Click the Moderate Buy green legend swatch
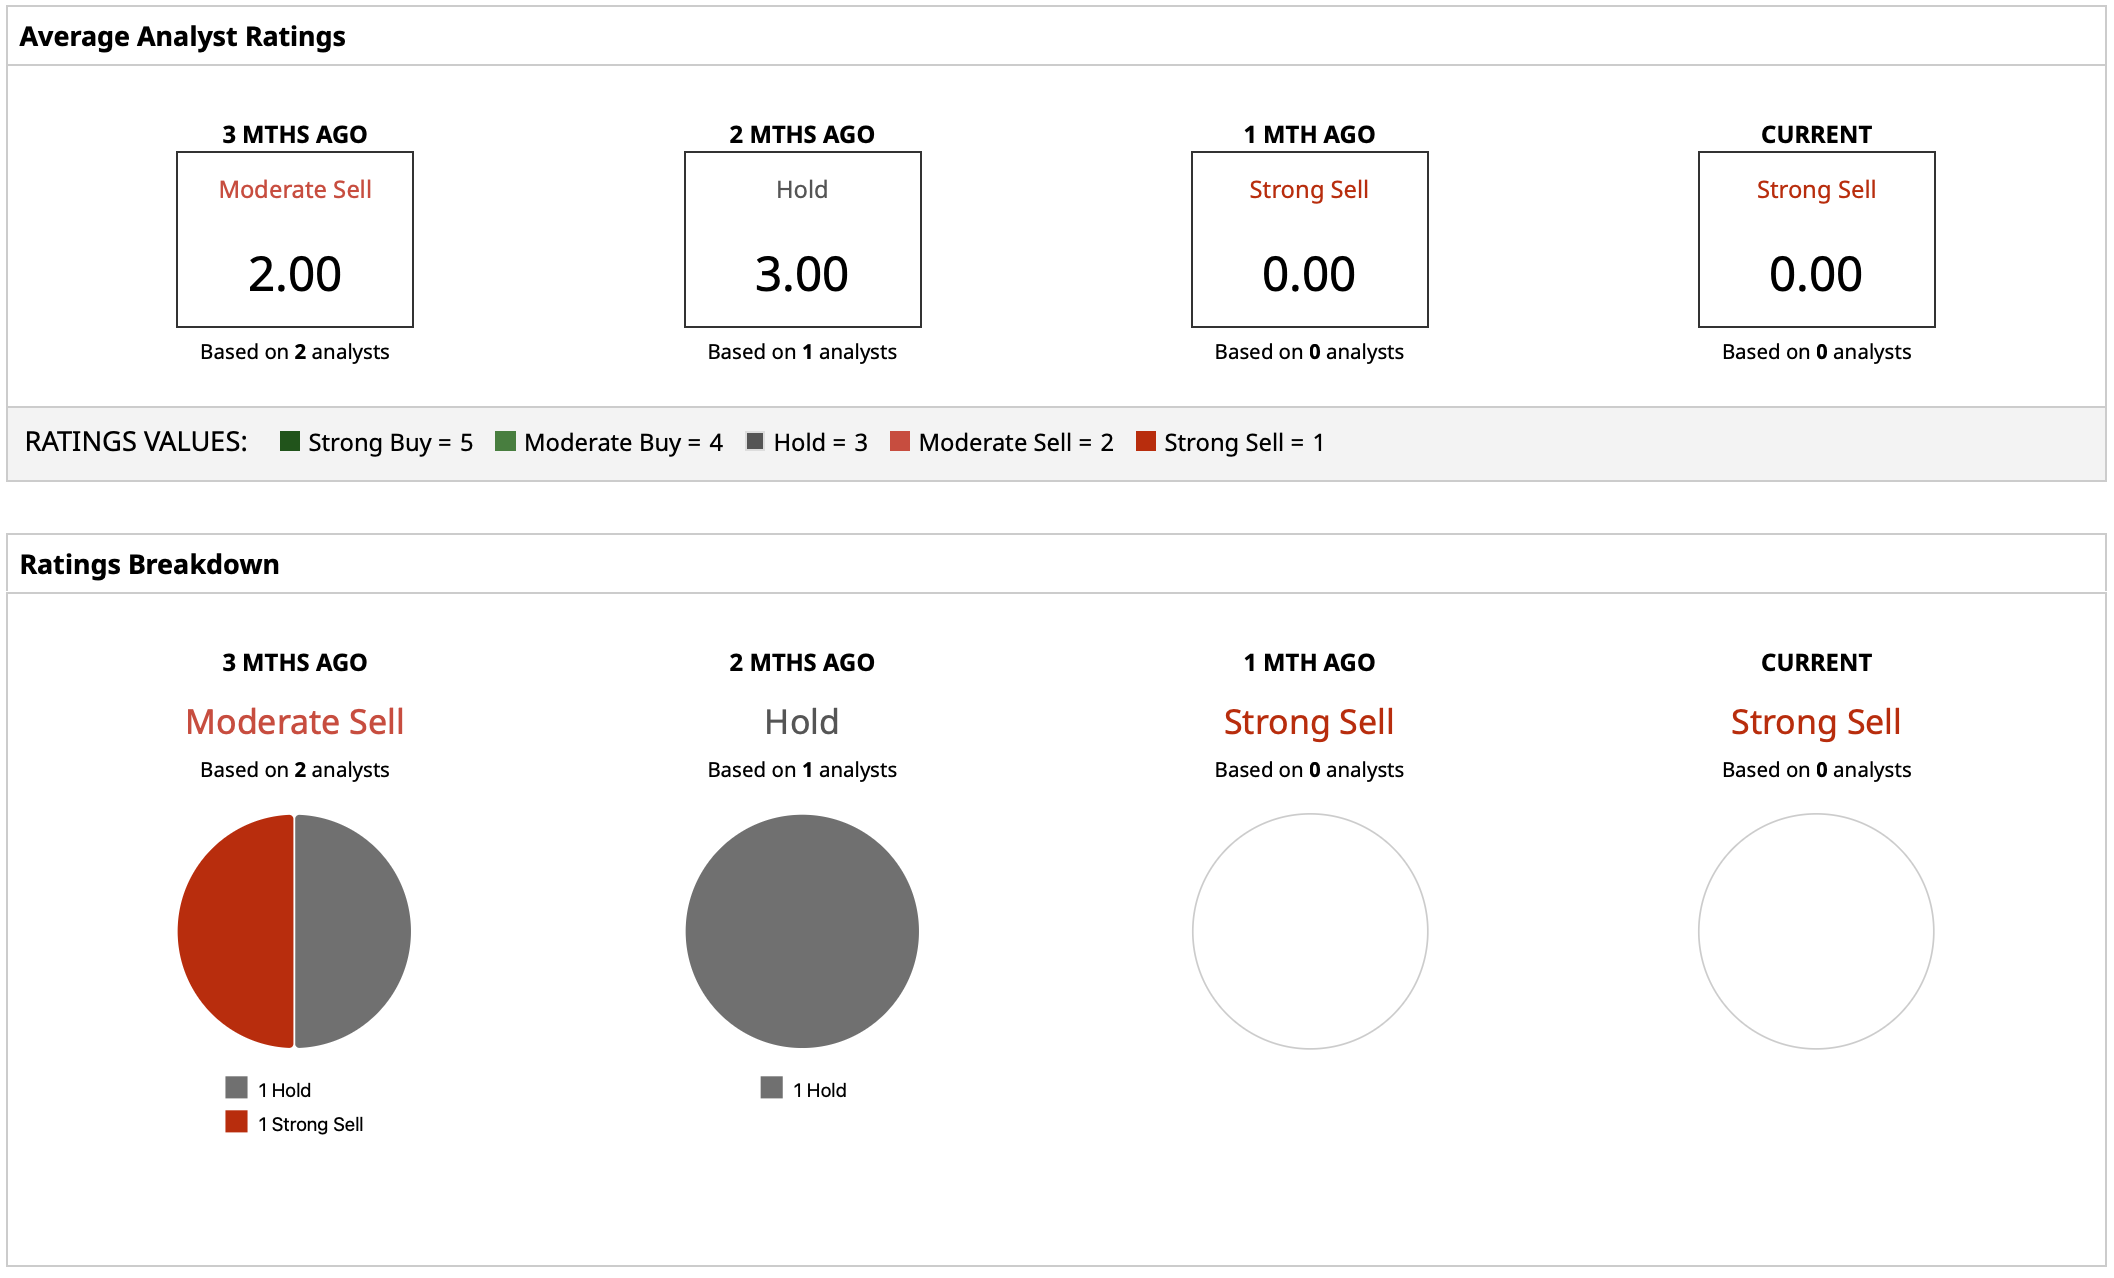Screen dimensions: 2114x1278 click(505, 441)
